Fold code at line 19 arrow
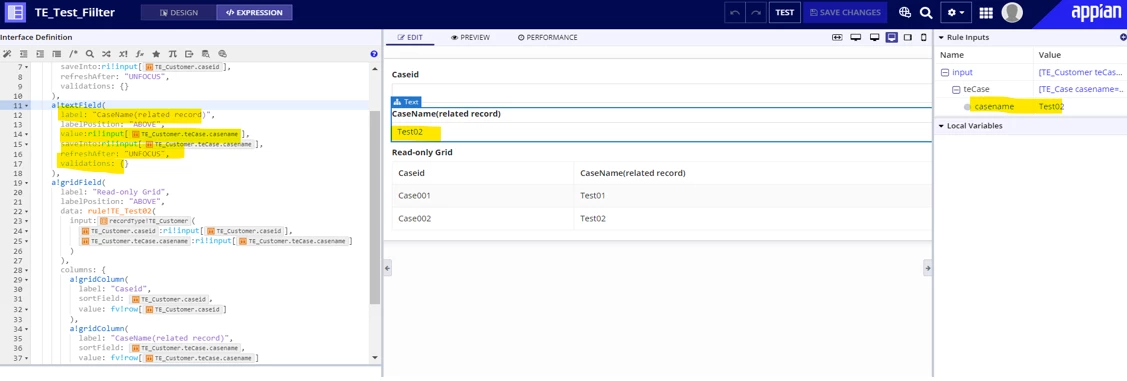 [x=27, y=183]
